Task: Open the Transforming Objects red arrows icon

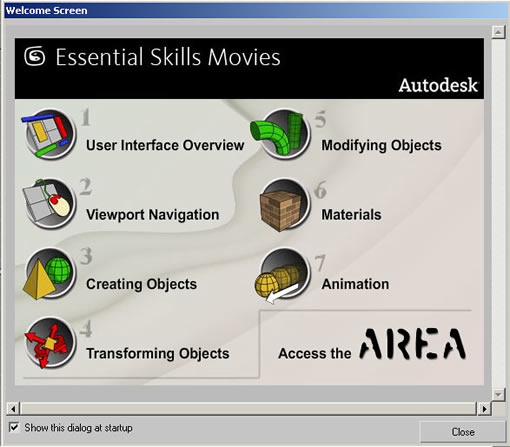Action: tap(49, 343)
